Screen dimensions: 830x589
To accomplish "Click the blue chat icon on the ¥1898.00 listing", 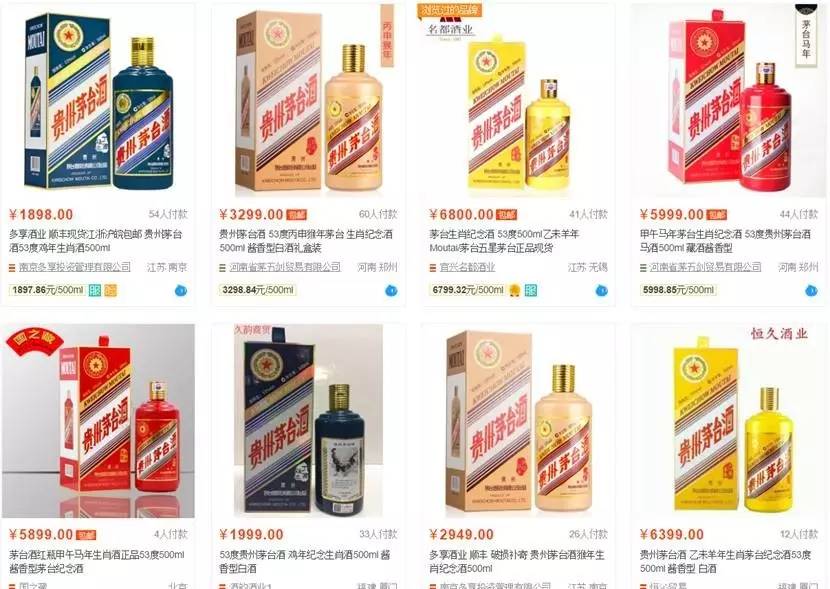I will click(181, 291).
